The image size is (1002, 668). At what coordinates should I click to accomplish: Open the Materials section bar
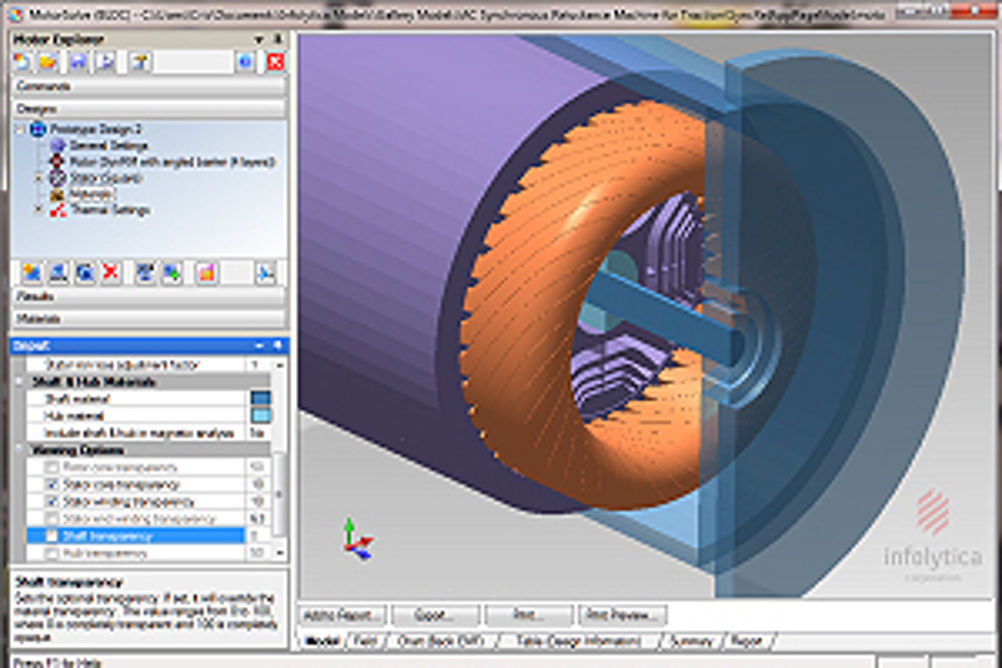149,319
